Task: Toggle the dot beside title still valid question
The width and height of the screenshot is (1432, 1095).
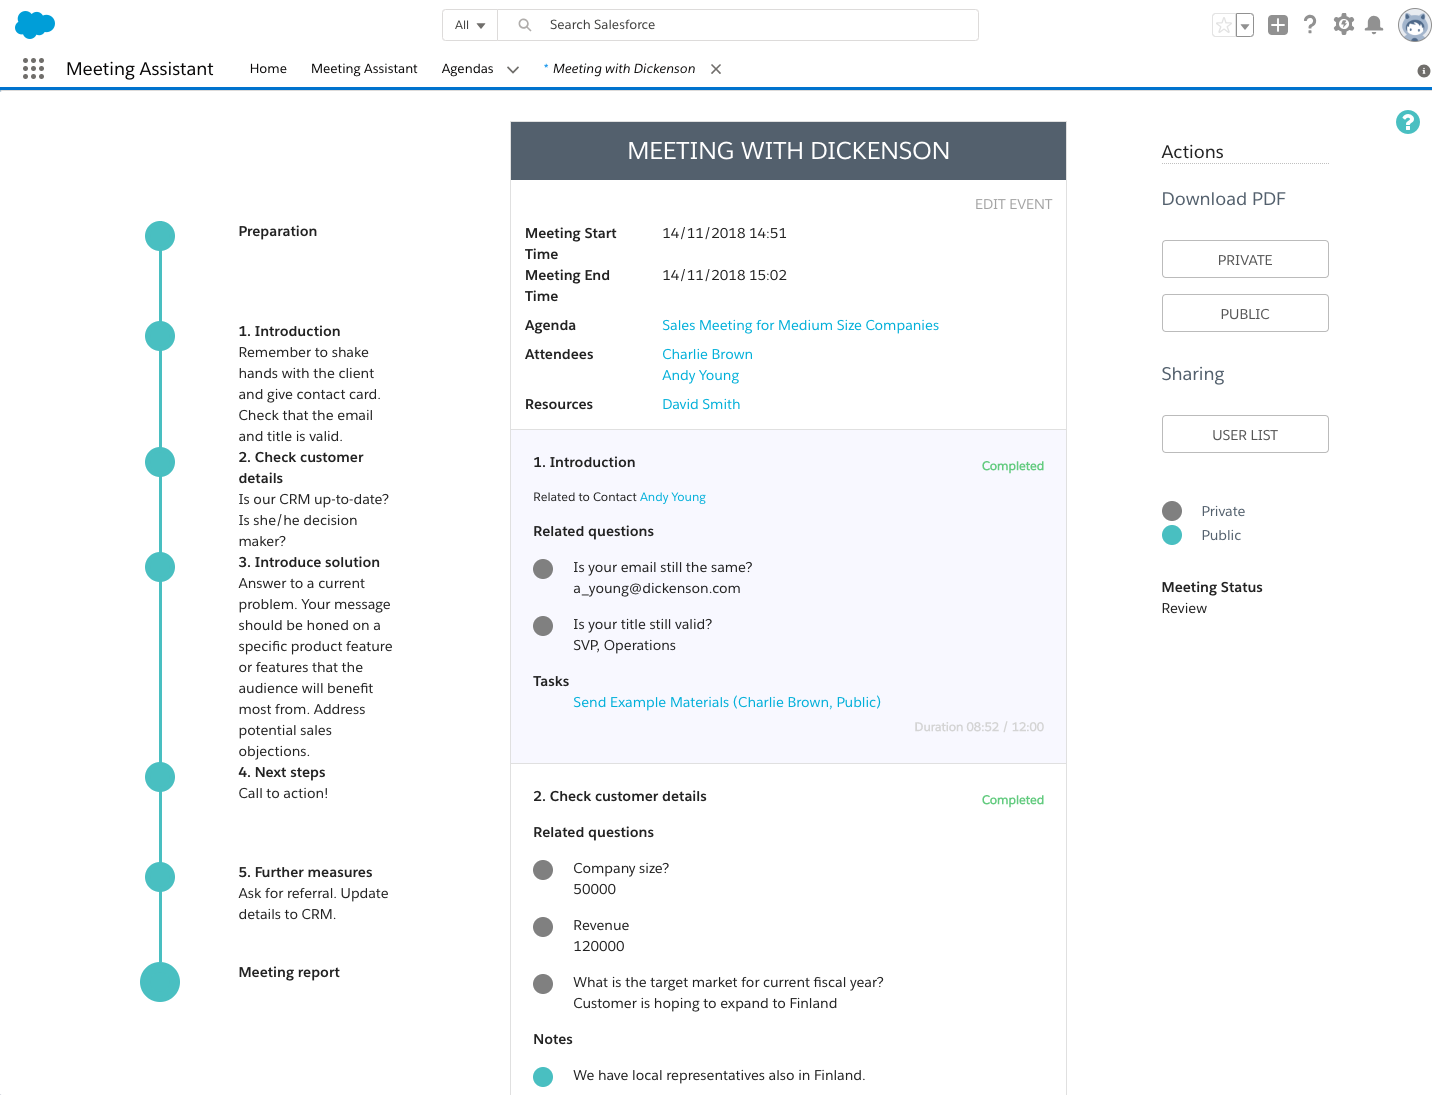Action: 543,626
